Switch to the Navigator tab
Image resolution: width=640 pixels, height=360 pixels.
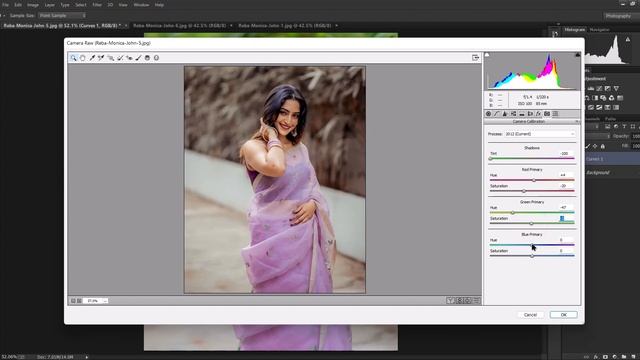[599, 30]
